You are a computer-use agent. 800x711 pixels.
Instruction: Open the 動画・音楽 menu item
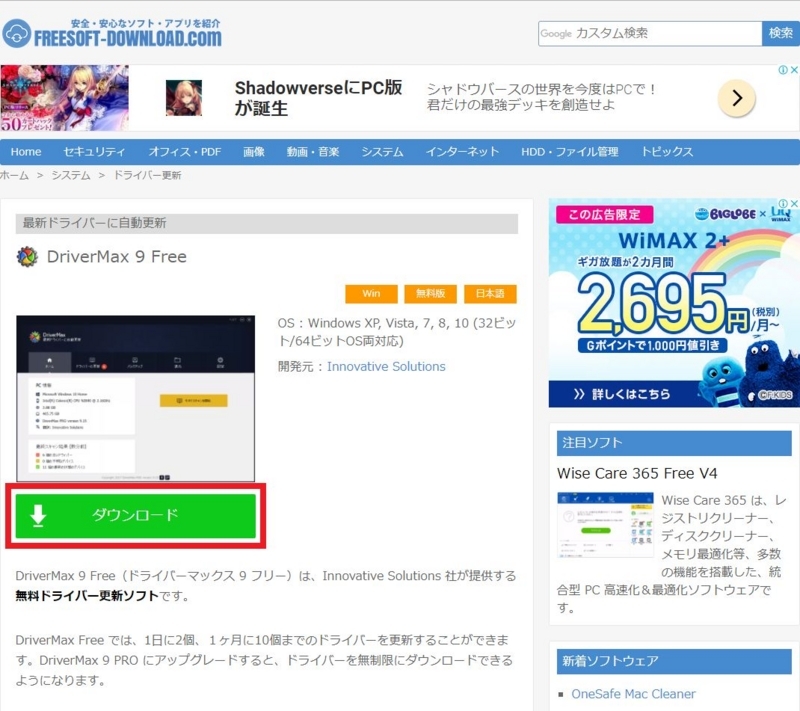click(313, 151)
